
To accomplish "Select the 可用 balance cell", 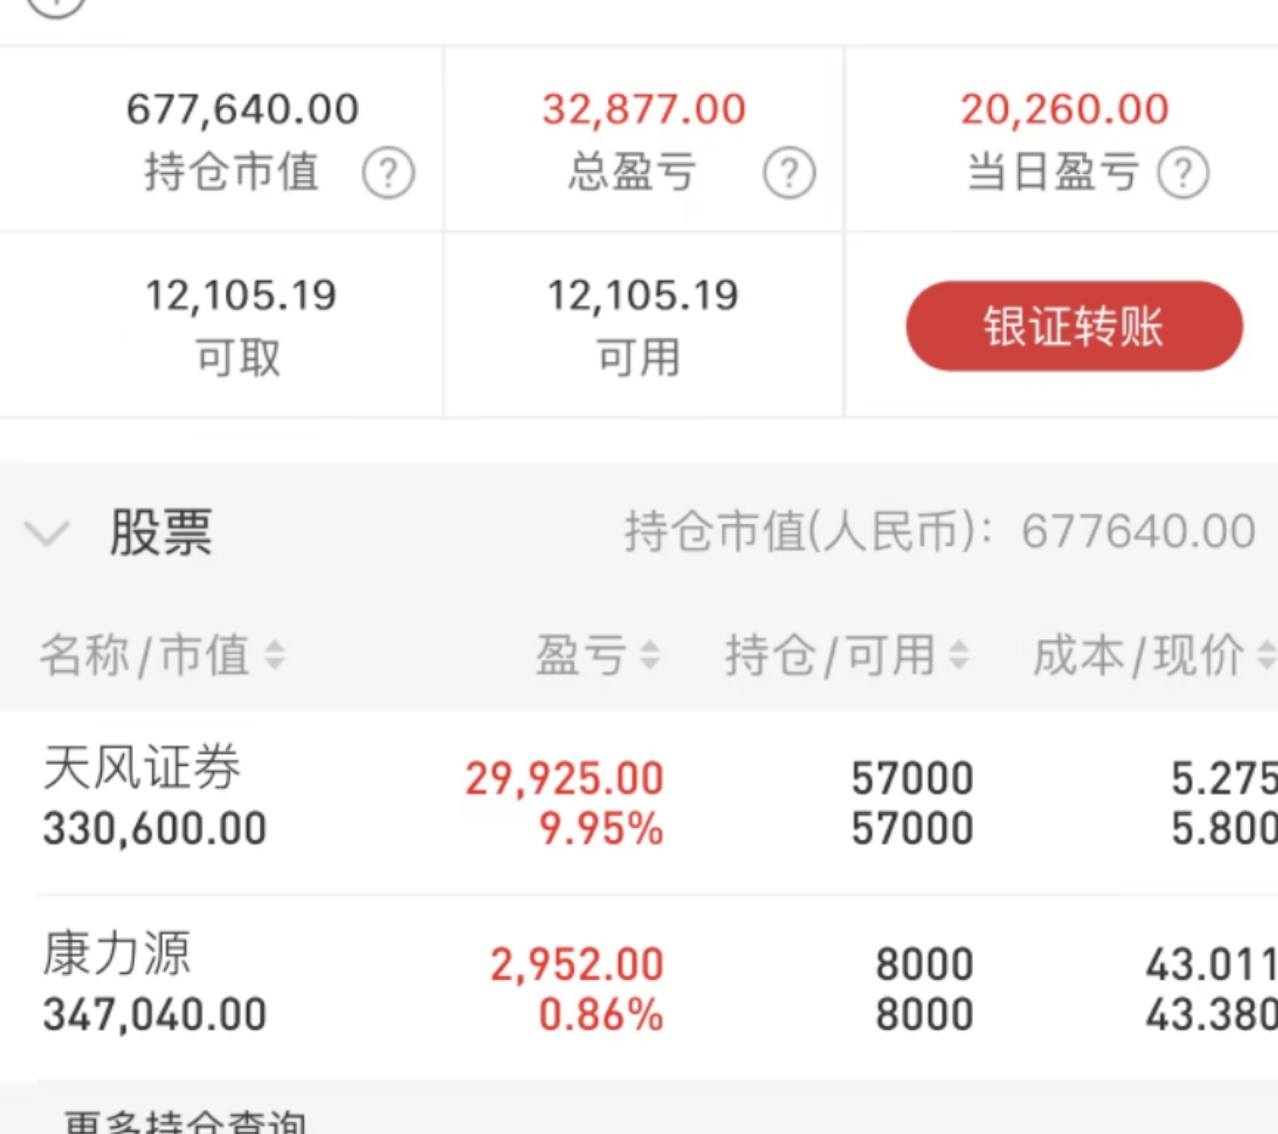I will [x=643, y=325].
